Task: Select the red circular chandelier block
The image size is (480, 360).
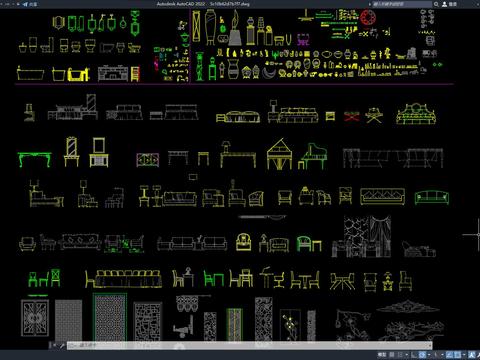Action: tap(368, 17)
